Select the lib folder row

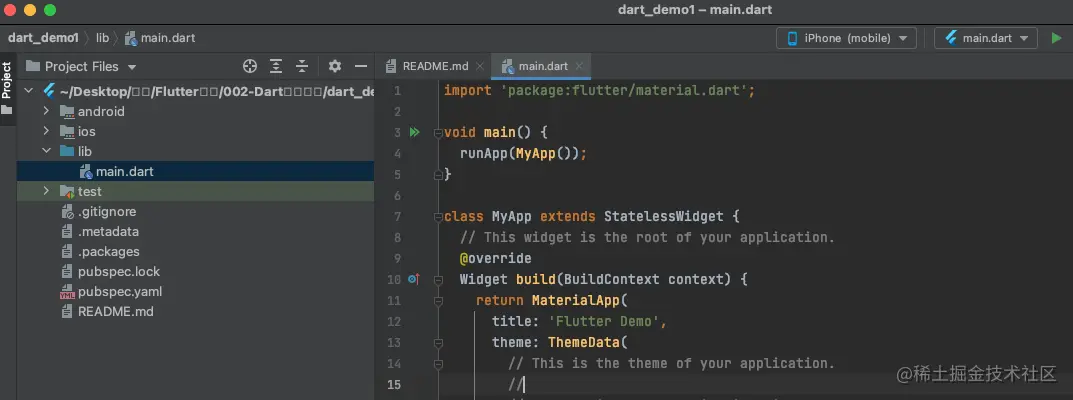(196, 151)
